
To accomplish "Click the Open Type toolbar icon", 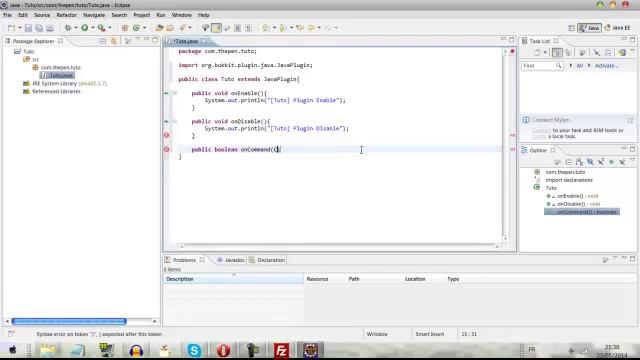I will point(160,28).
